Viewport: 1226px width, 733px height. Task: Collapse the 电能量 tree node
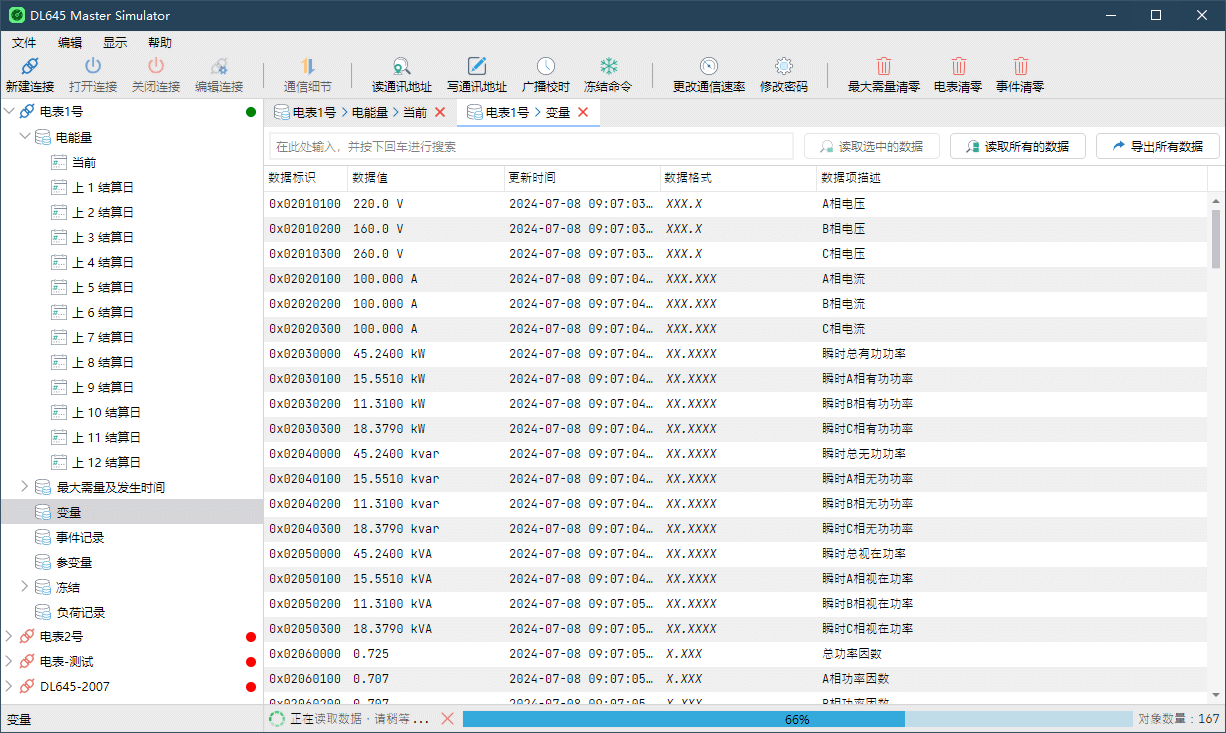click(x=25, y=137)
